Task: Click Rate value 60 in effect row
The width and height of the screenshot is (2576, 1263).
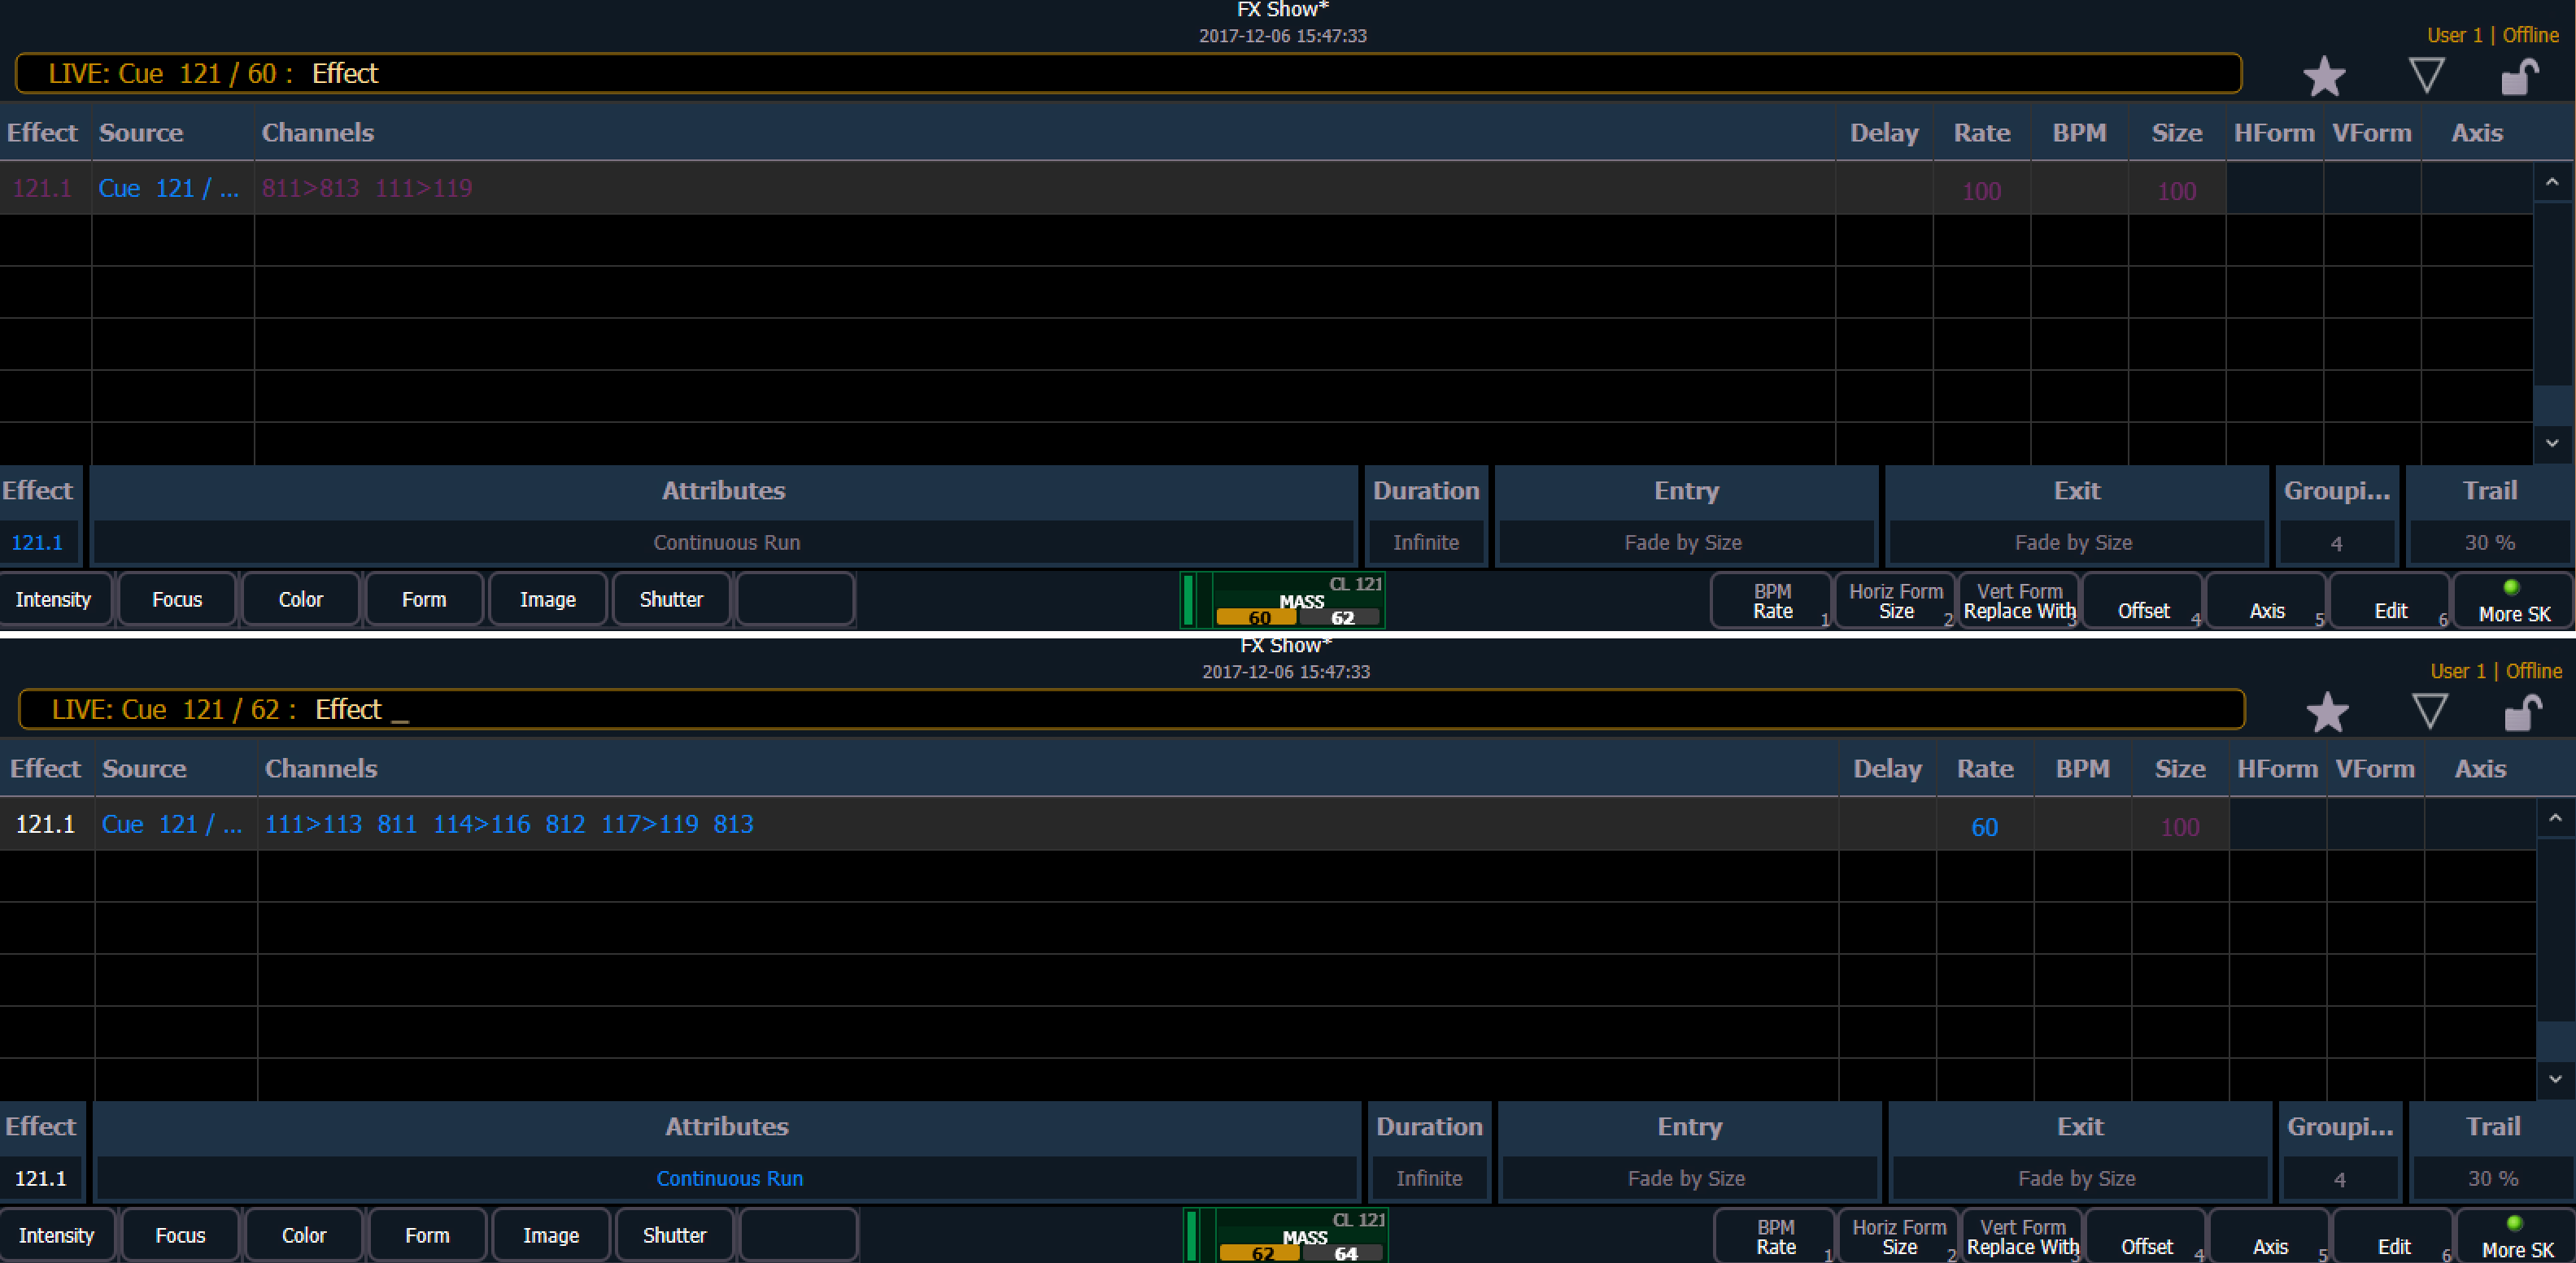Action: (x=1984, y=827)
